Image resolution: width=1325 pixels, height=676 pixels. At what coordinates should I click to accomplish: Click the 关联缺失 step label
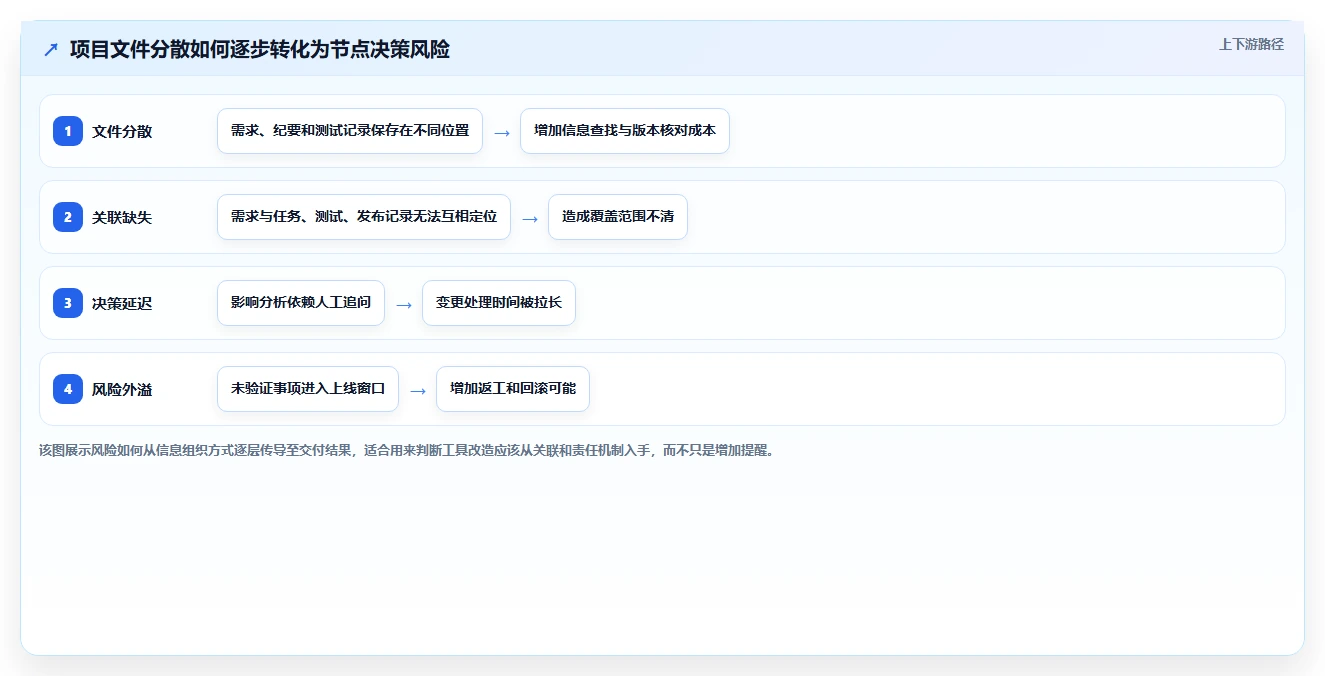coord(122,217)
